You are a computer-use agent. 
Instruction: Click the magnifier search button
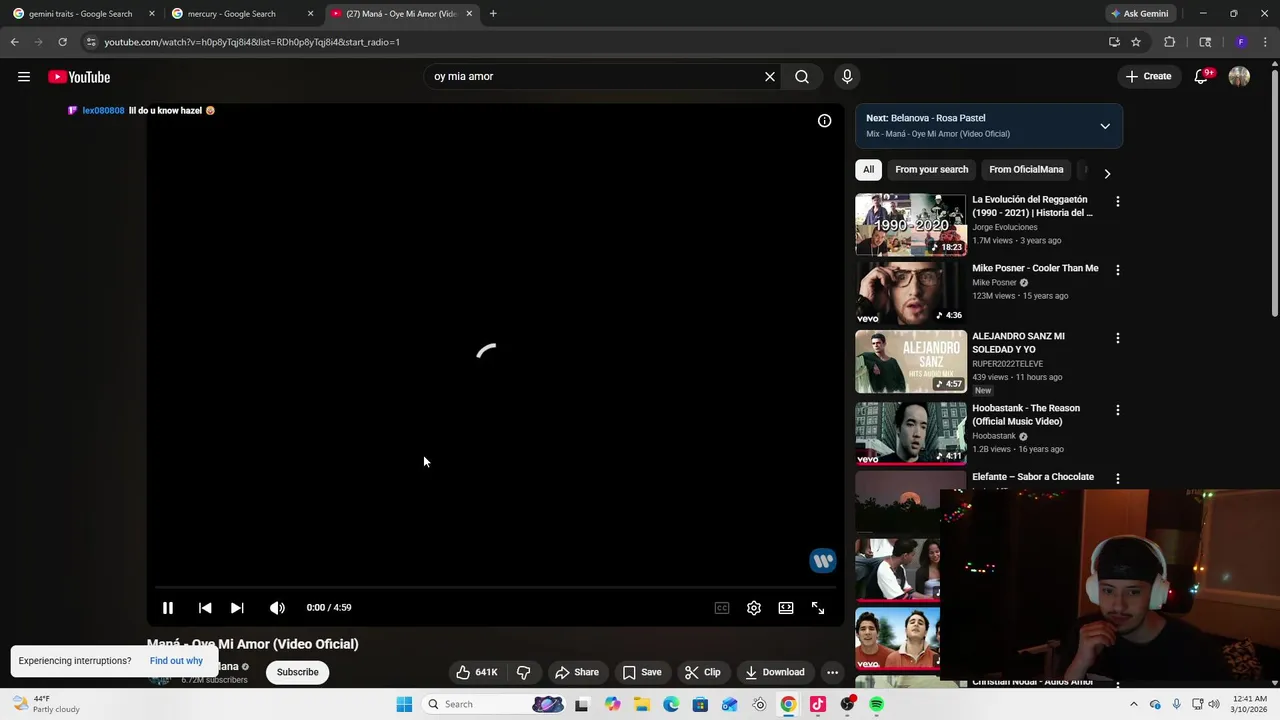(x=802, y=77)
